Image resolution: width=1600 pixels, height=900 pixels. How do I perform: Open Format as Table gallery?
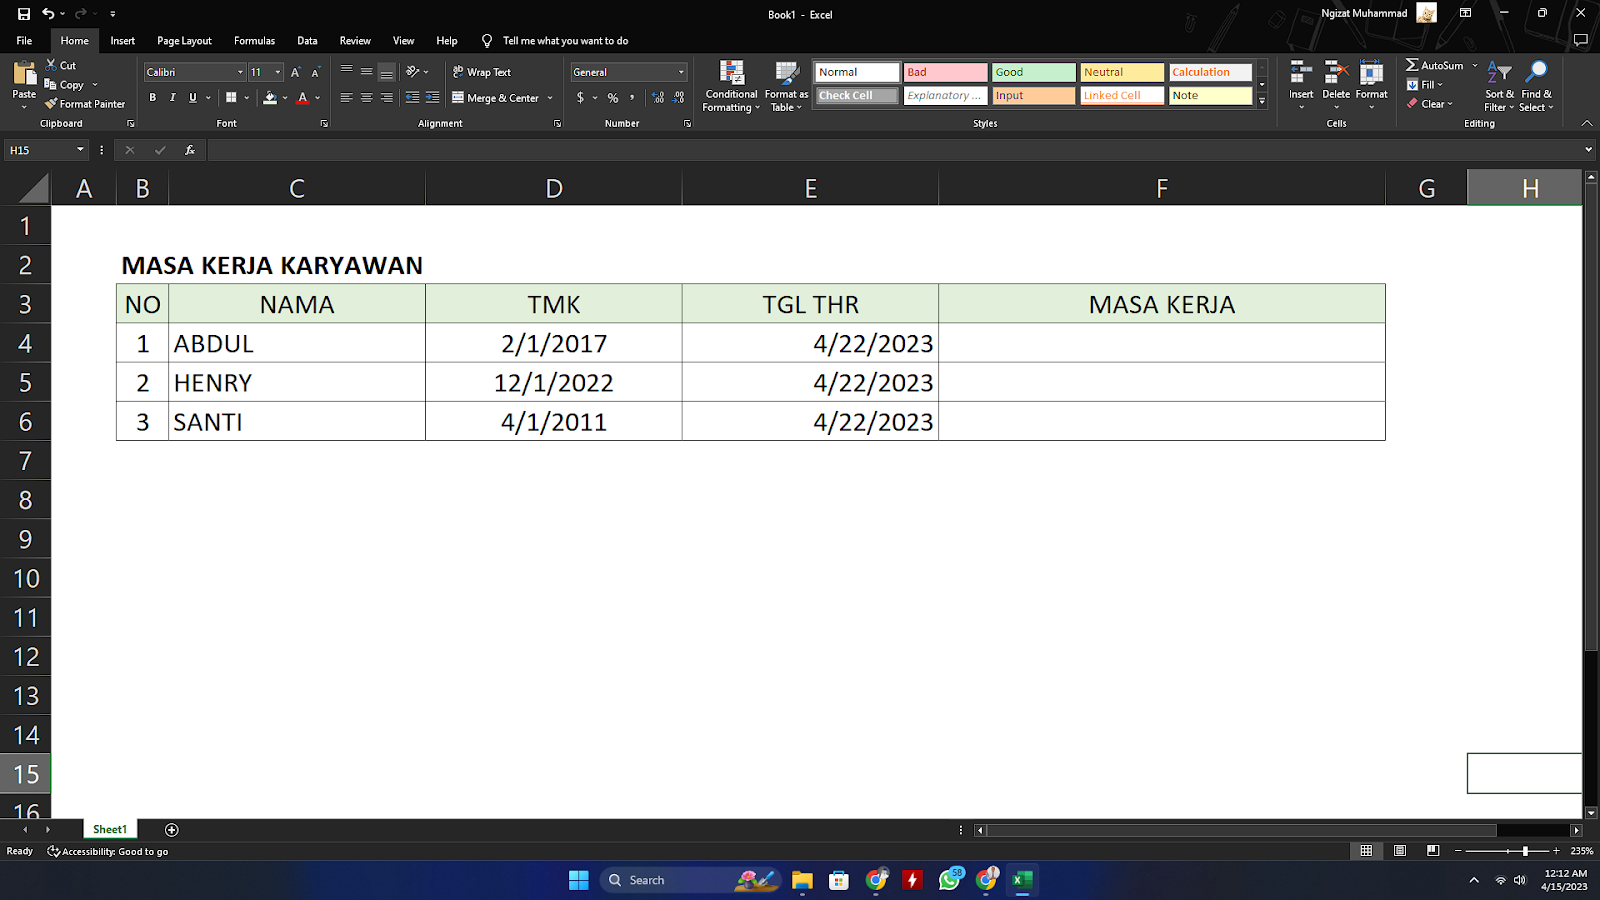click(786, 86)
